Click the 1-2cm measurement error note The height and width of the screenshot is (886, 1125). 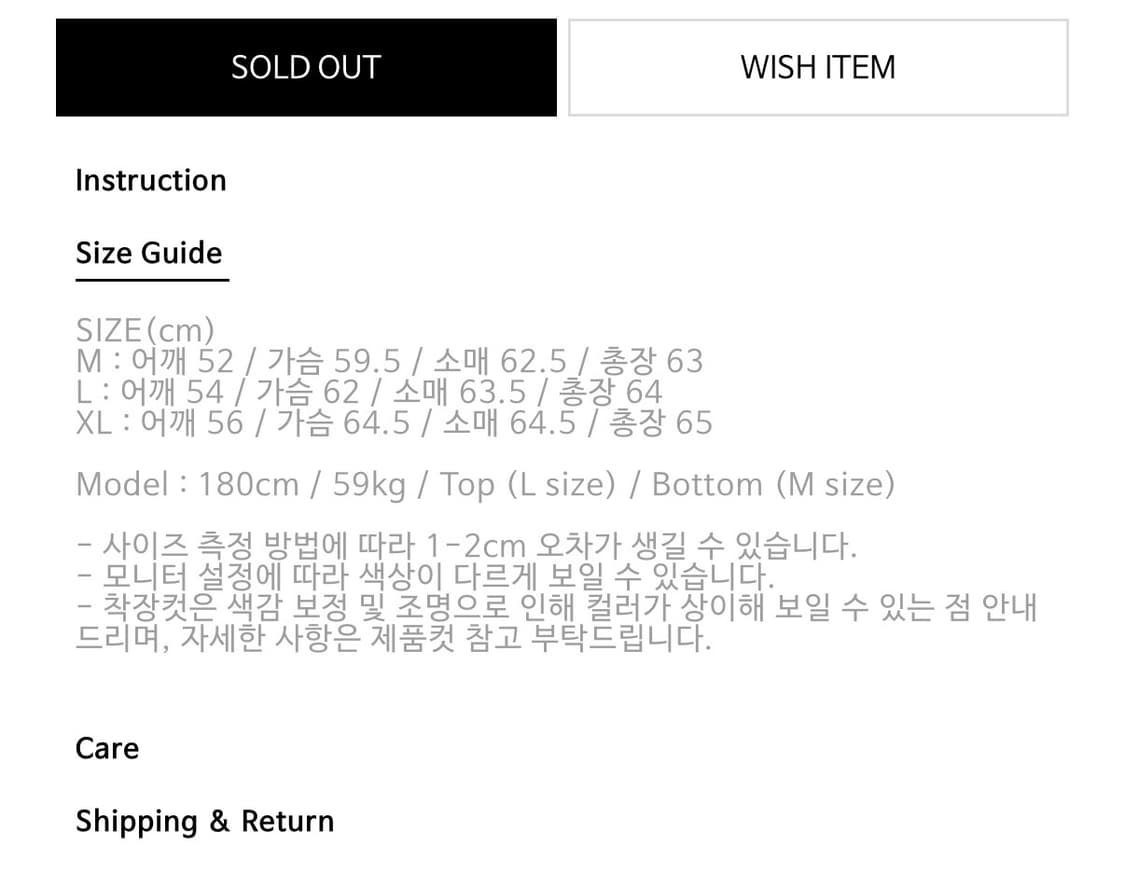(x=467, y=547)
